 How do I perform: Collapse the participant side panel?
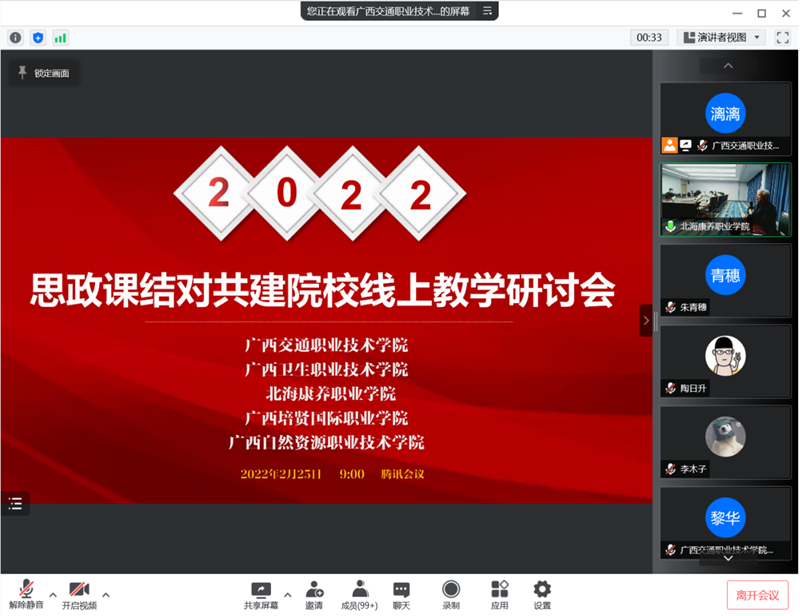pos(646,321)
